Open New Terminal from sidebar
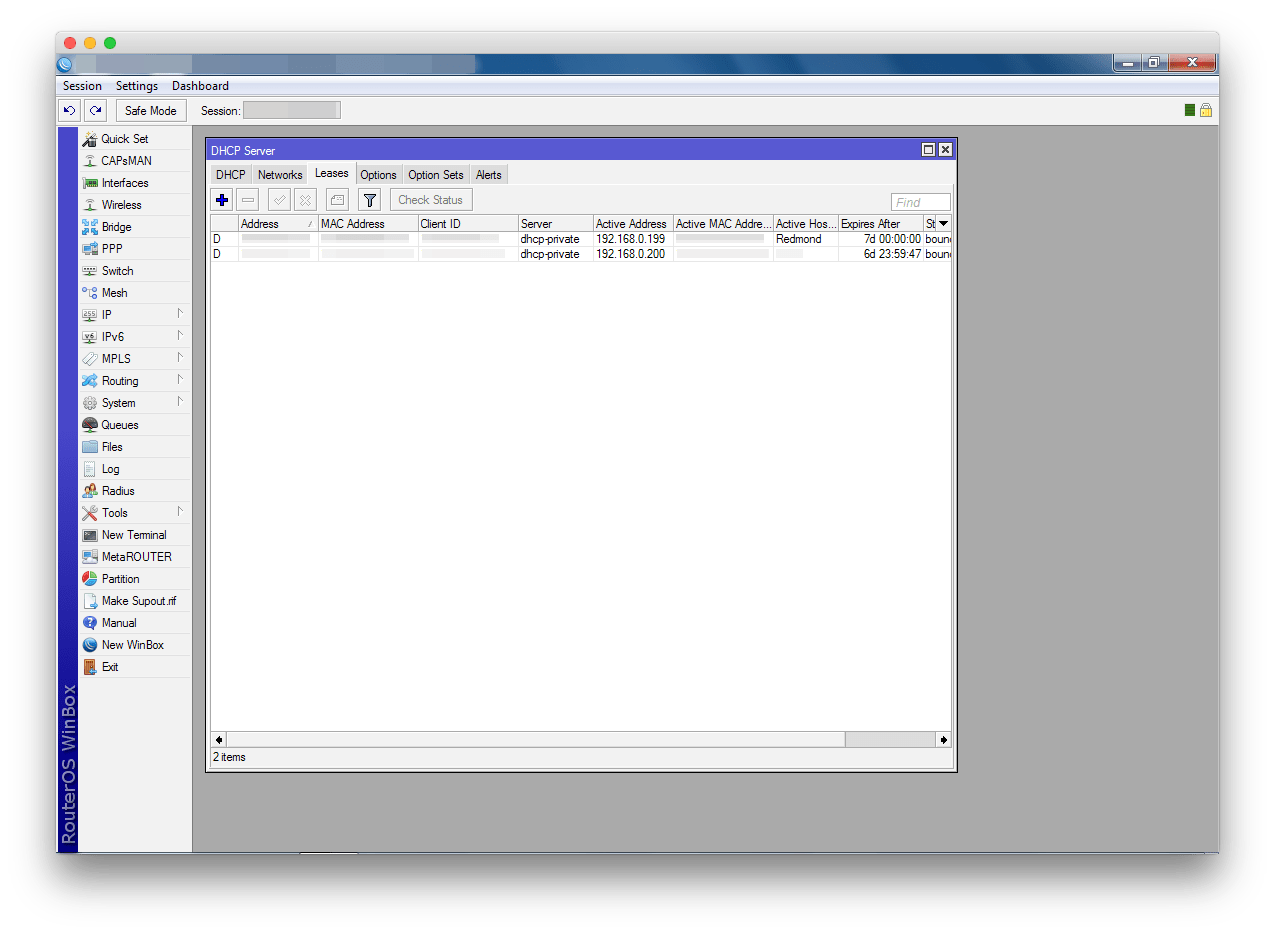Viewport: 1275px width, 934px height. (x=133, y=535)
